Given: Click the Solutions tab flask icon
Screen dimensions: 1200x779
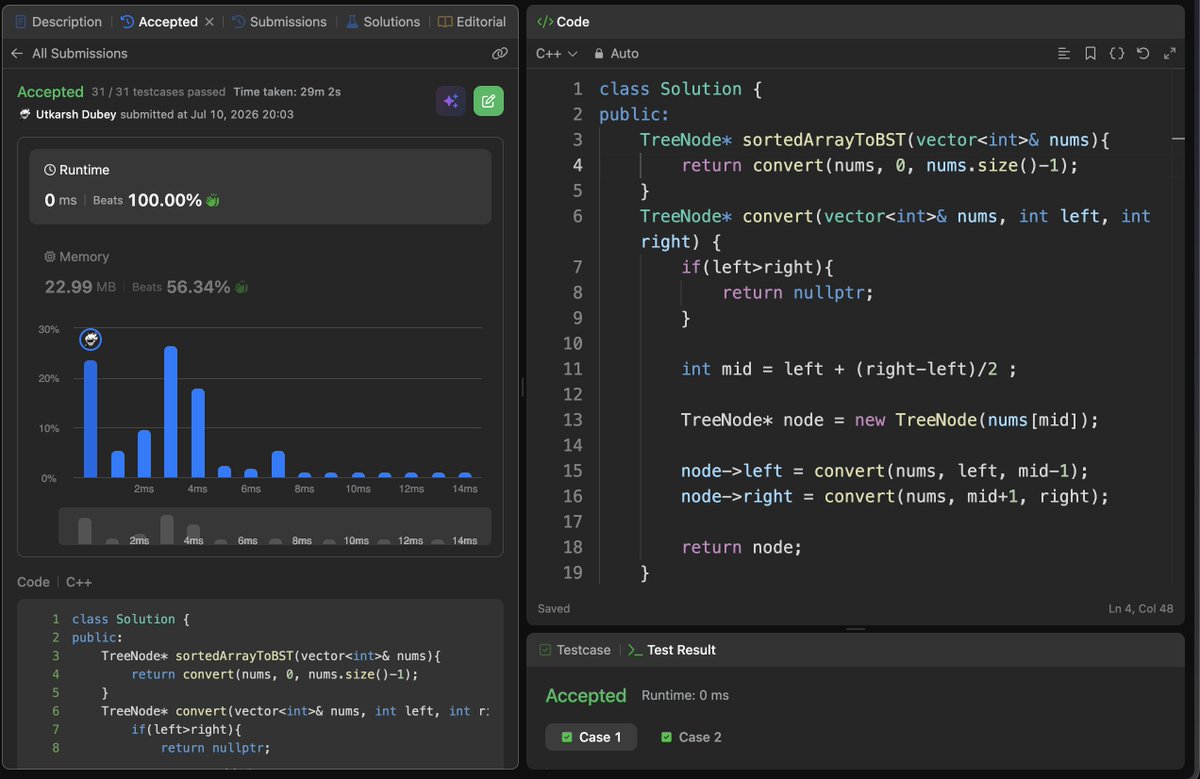Looking at the screenshot, I should click(352, 22).
